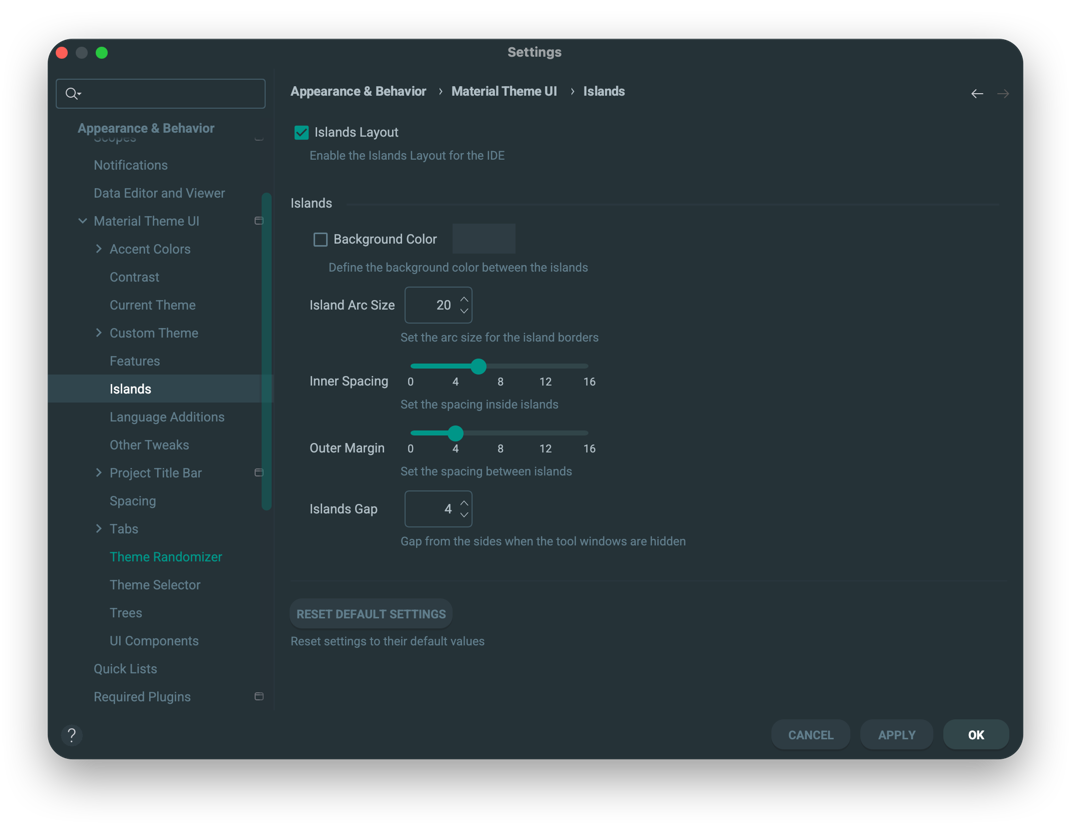The height and width of the screenshot is (834, 1071).
Task: Click the Background Color swatch
Action: click(484, 238)
